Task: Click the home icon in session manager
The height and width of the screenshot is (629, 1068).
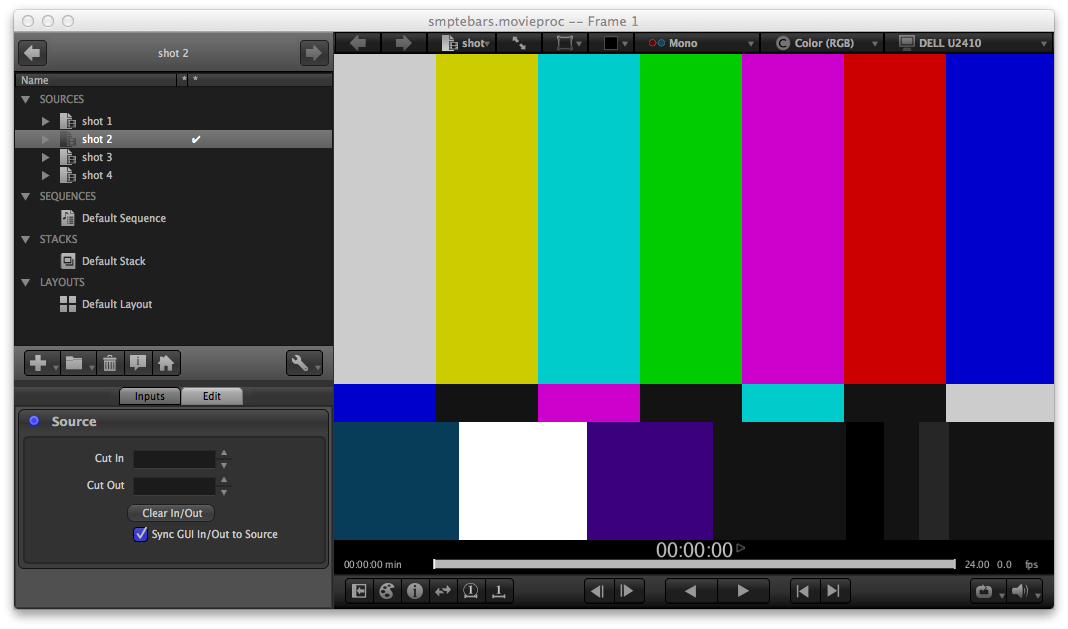Action: 166,363
